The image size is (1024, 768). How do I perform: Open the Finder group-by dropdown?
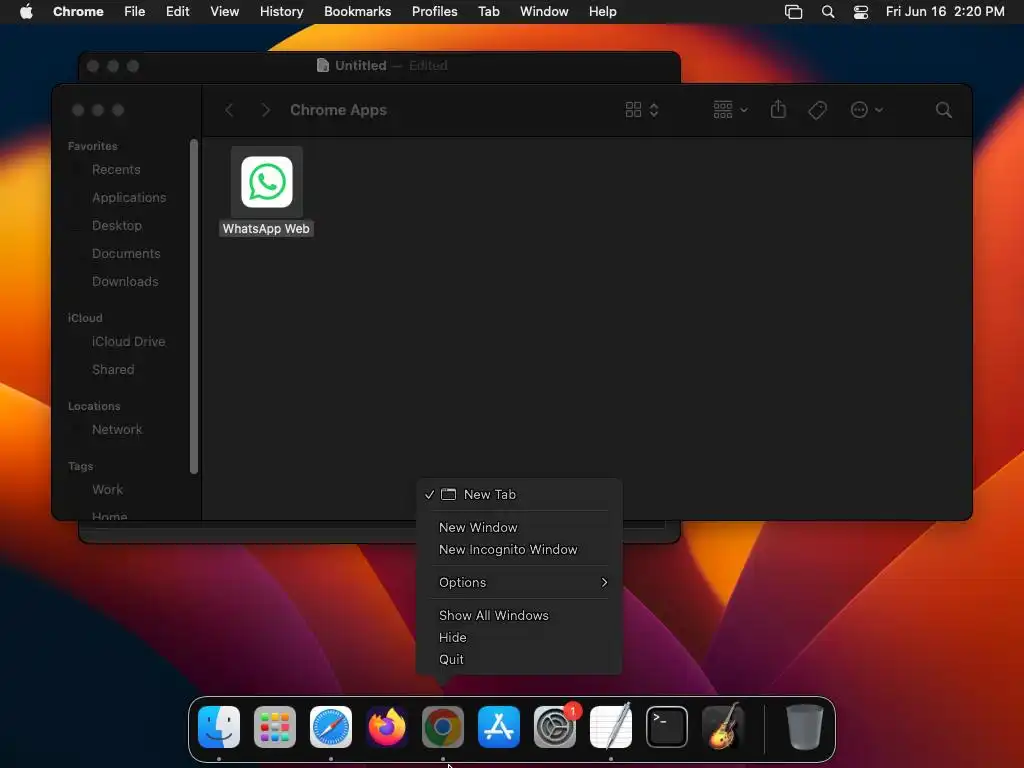tap(730, 110)
